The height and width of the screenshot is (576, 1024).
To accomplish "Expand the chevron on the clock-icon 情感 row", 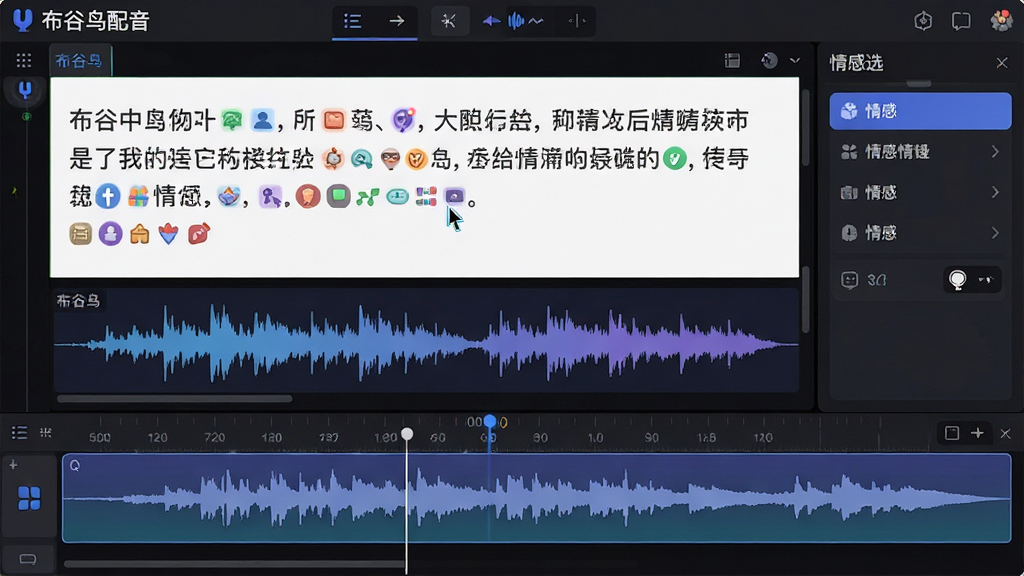I will 995,233.
